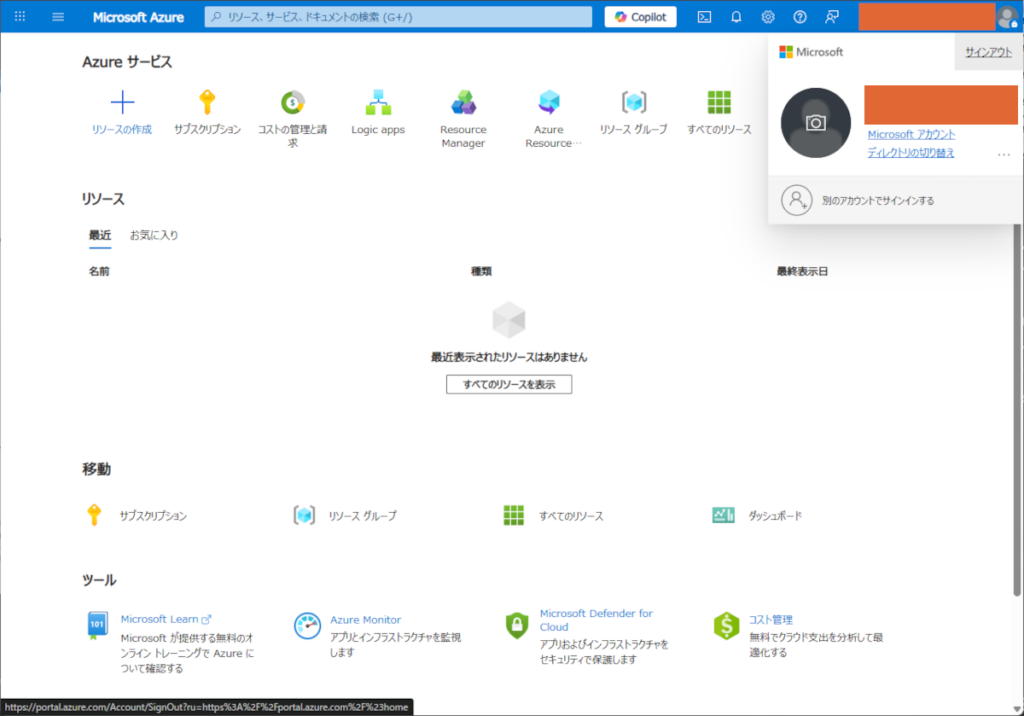
Task: Click the Microsoft Azure home title
Action: (138, 17)
